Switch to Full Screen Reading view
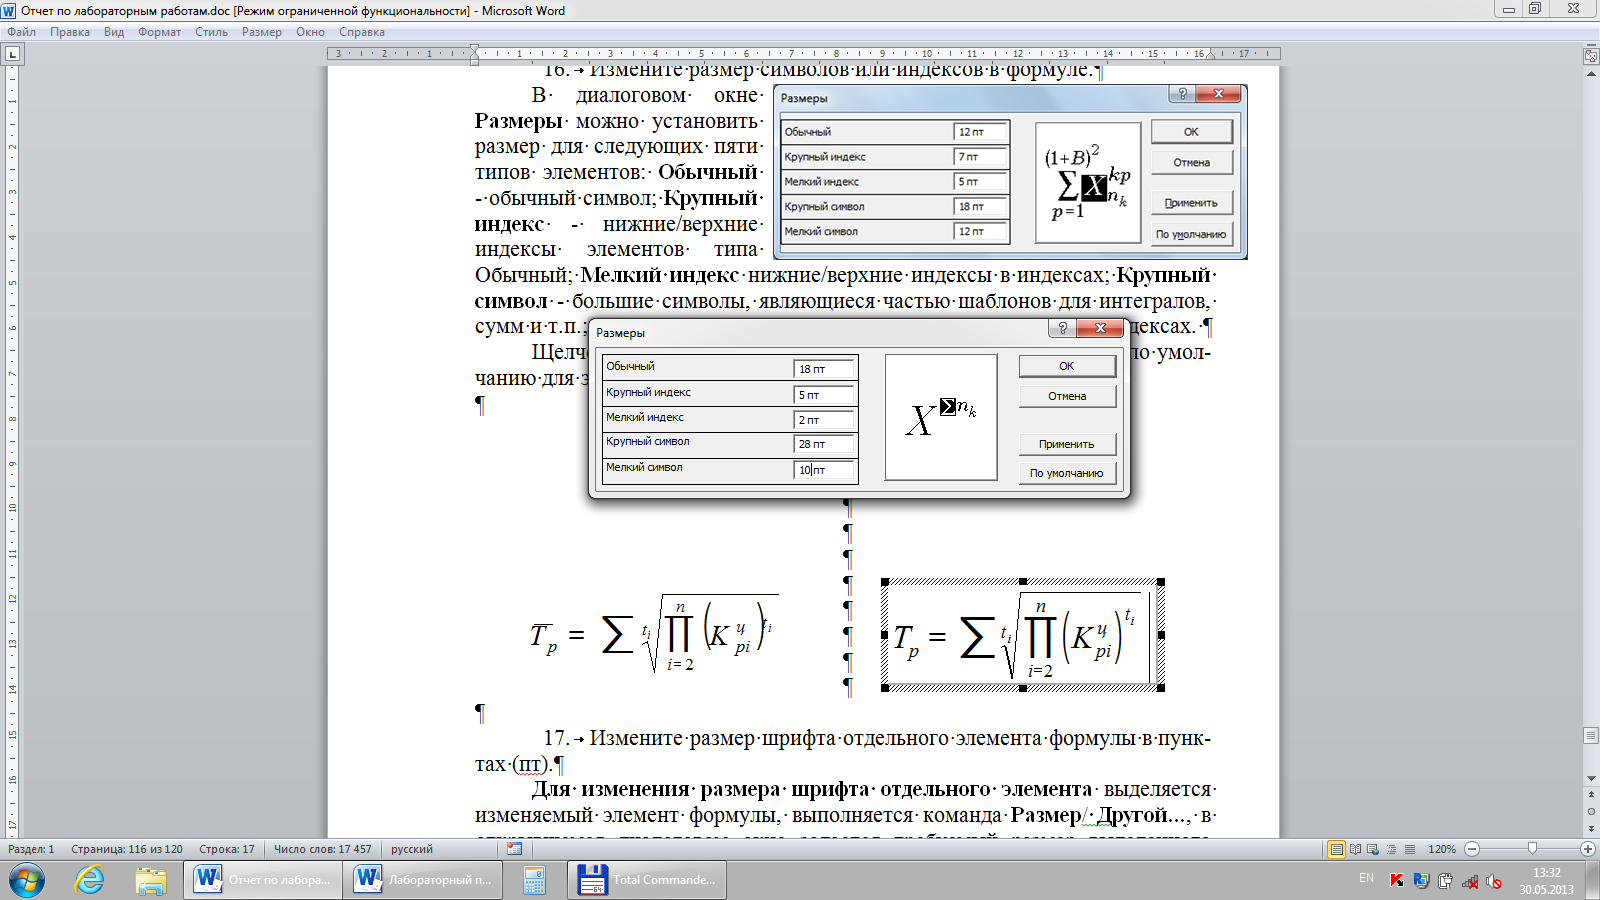 [1356, 849]
